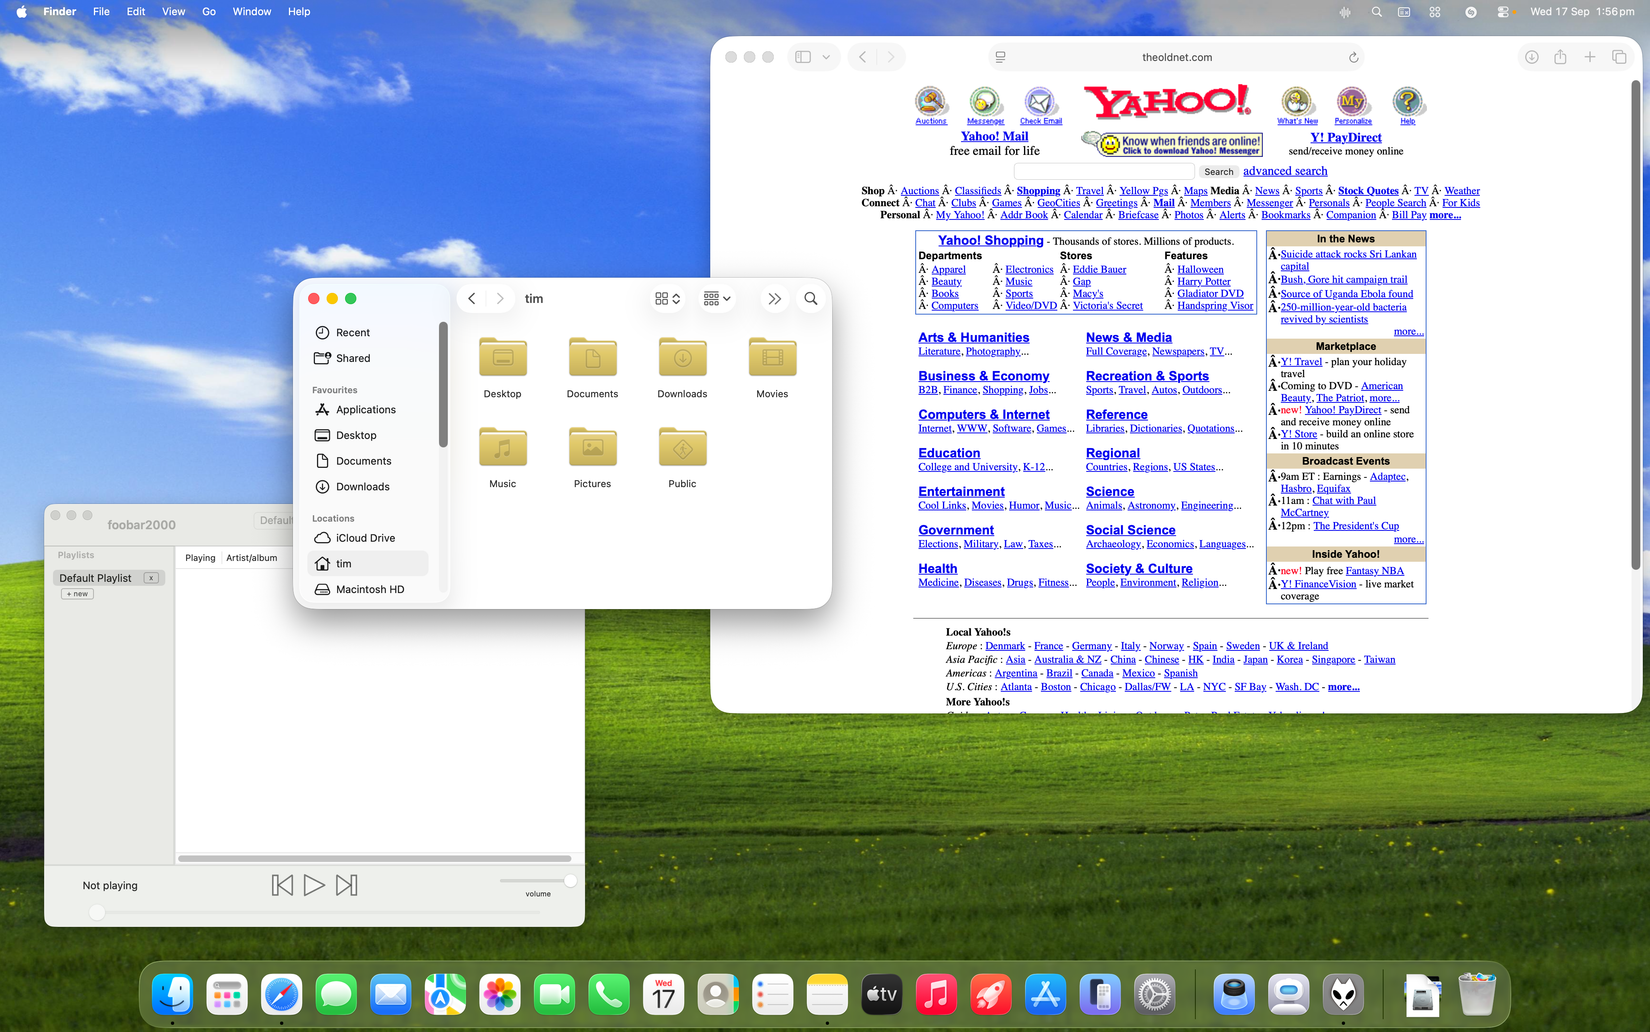Skip to previous track in foobar2000
This screenshot has width=1650, height=1032.
point(282,885)
